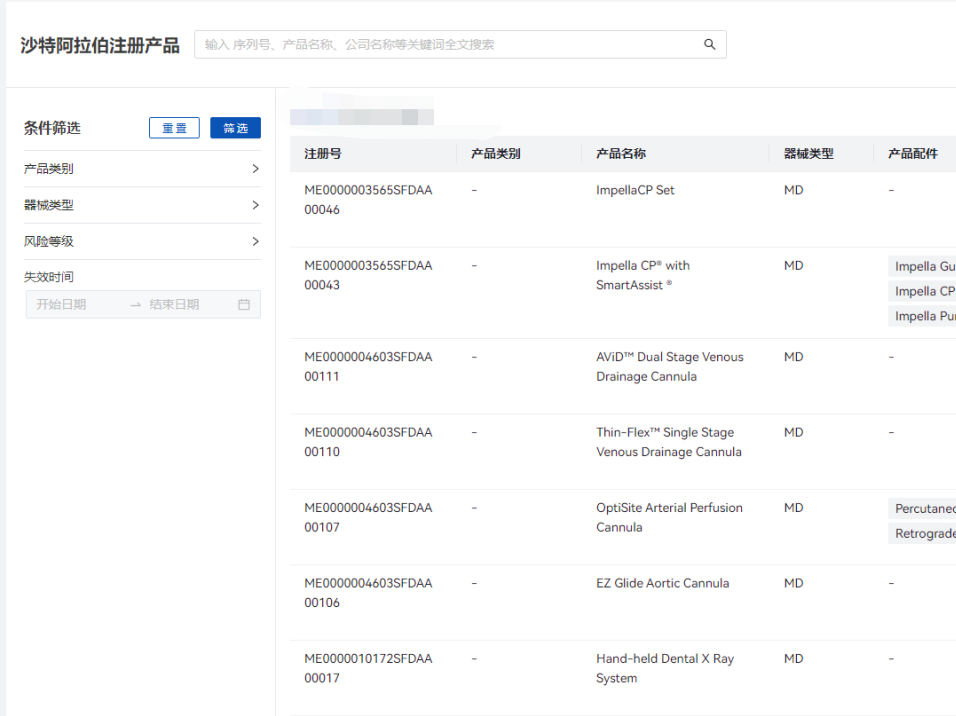
Task: Open the calendar icon in date range
Action: pos(244,304)
